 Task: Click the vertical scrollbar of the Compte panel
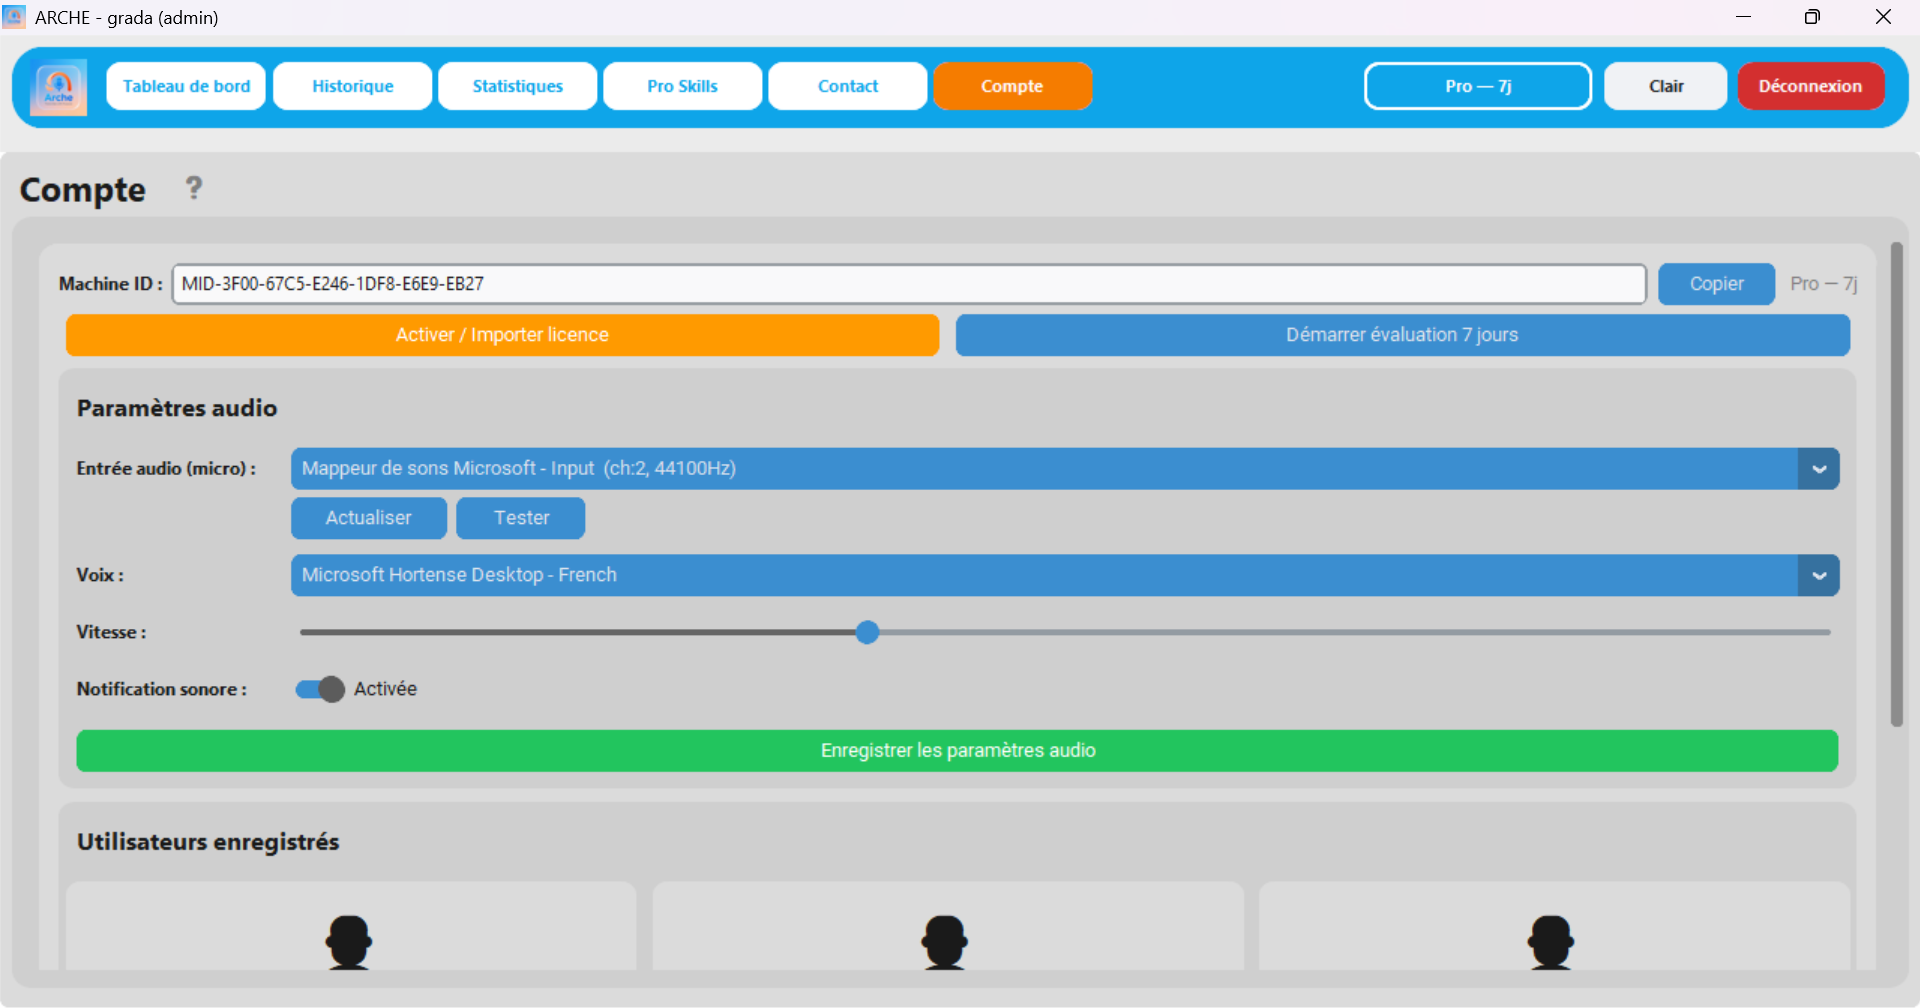click(x=1896, y=485)
